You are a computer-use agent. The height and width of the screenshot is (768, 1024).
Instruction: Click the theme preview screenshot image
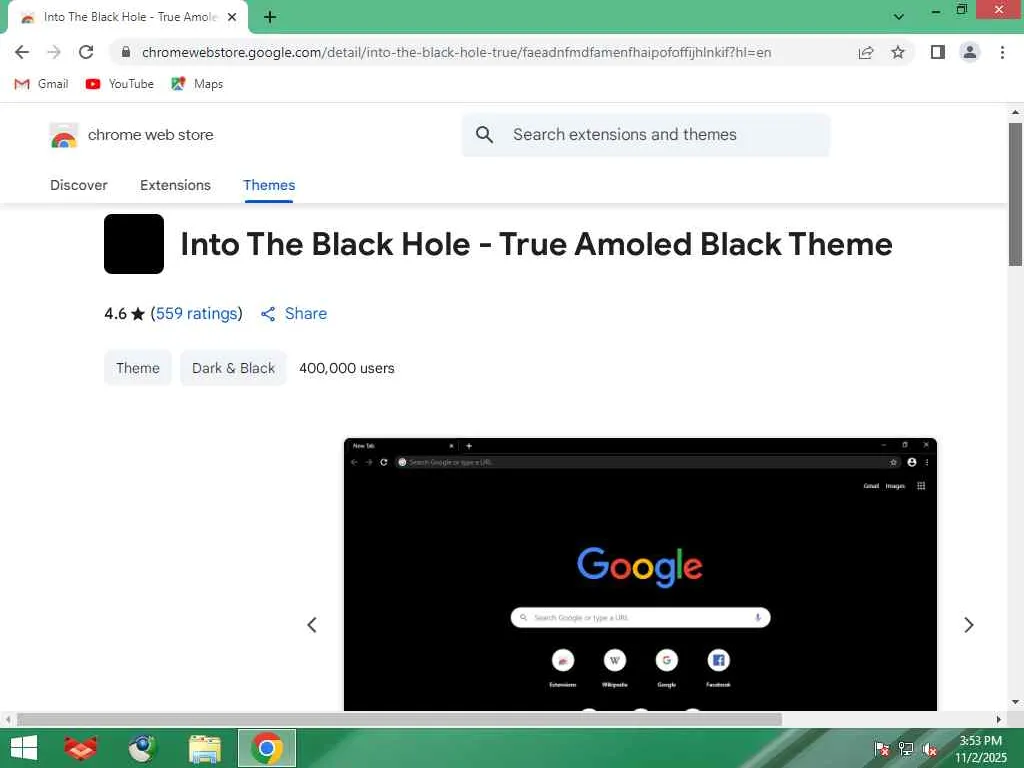tap(640, 575)
